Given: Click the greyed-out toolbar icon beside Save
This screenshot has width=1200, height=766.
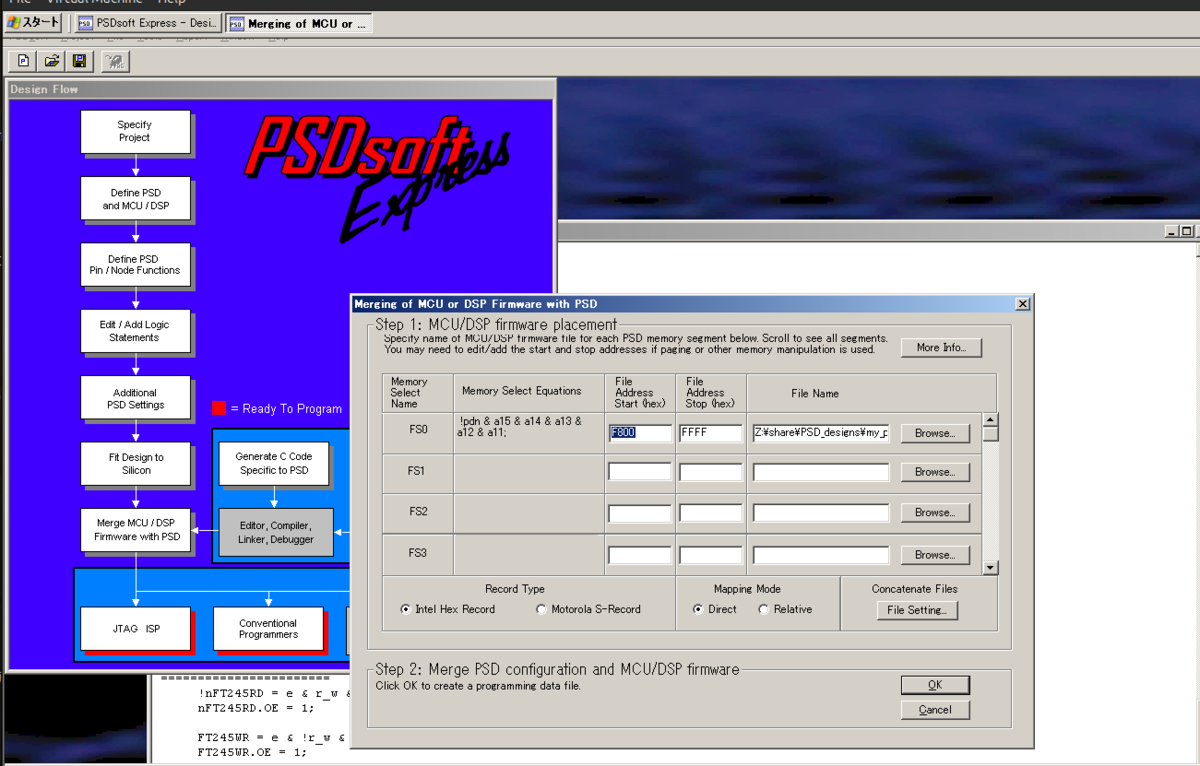Looking at the screenshot, I should pos(115,62).
